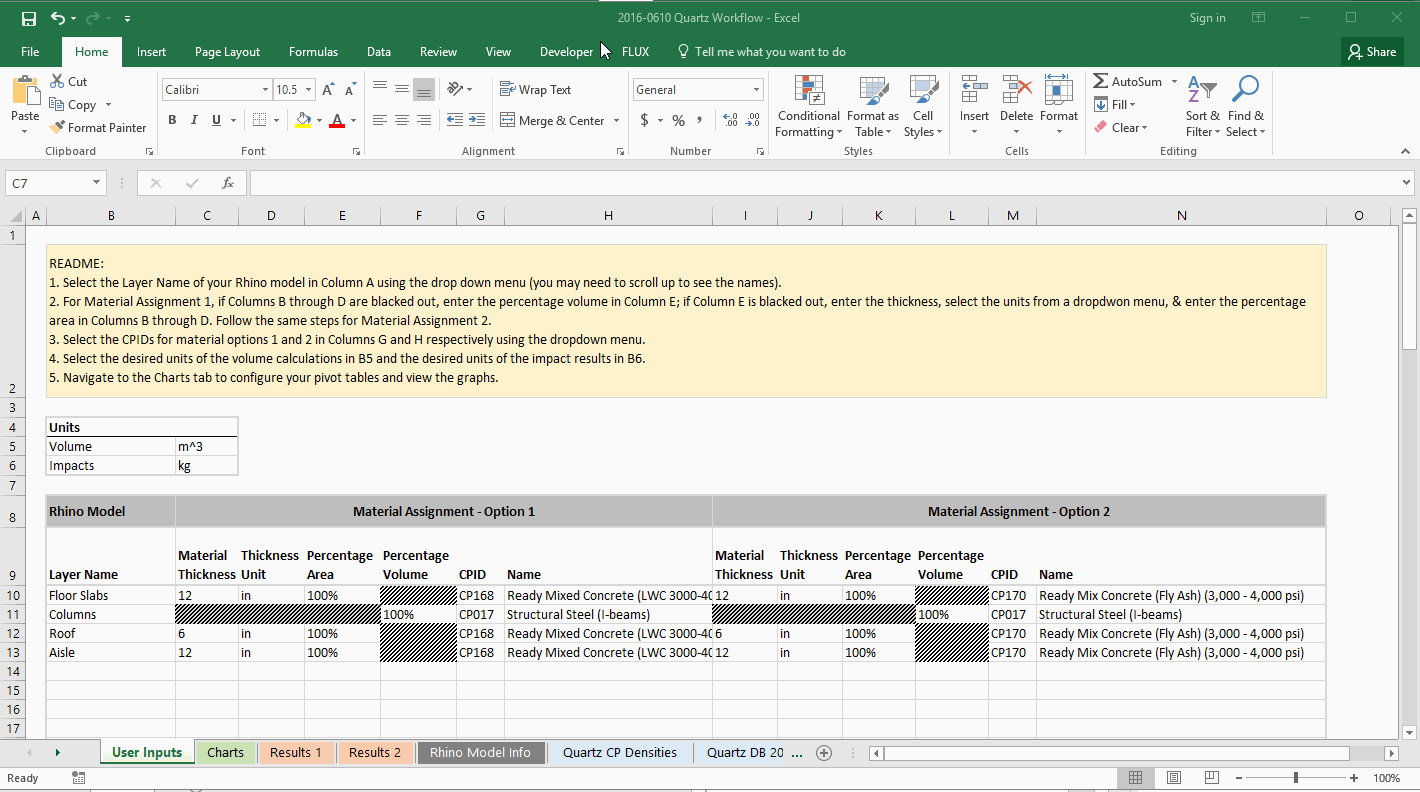The height and width of the screenshot is (792, 1420).
Task: Open the Fill button in the Editing group
Action: click(1115, 105)
